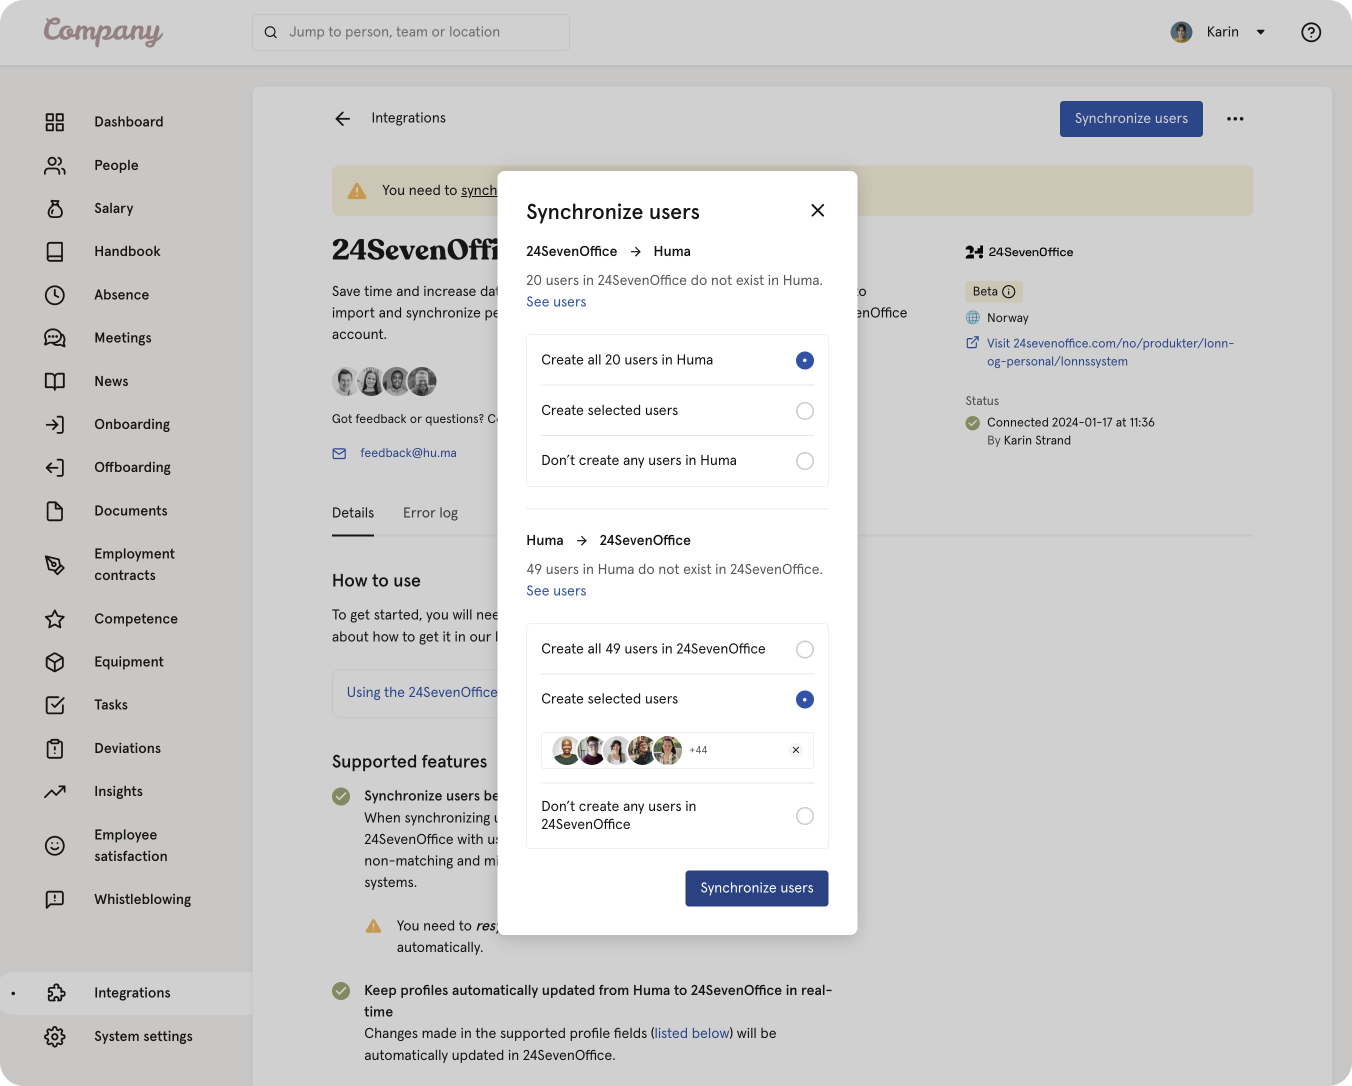Open the Meetings chat bubbles icon

pos(55,338)
